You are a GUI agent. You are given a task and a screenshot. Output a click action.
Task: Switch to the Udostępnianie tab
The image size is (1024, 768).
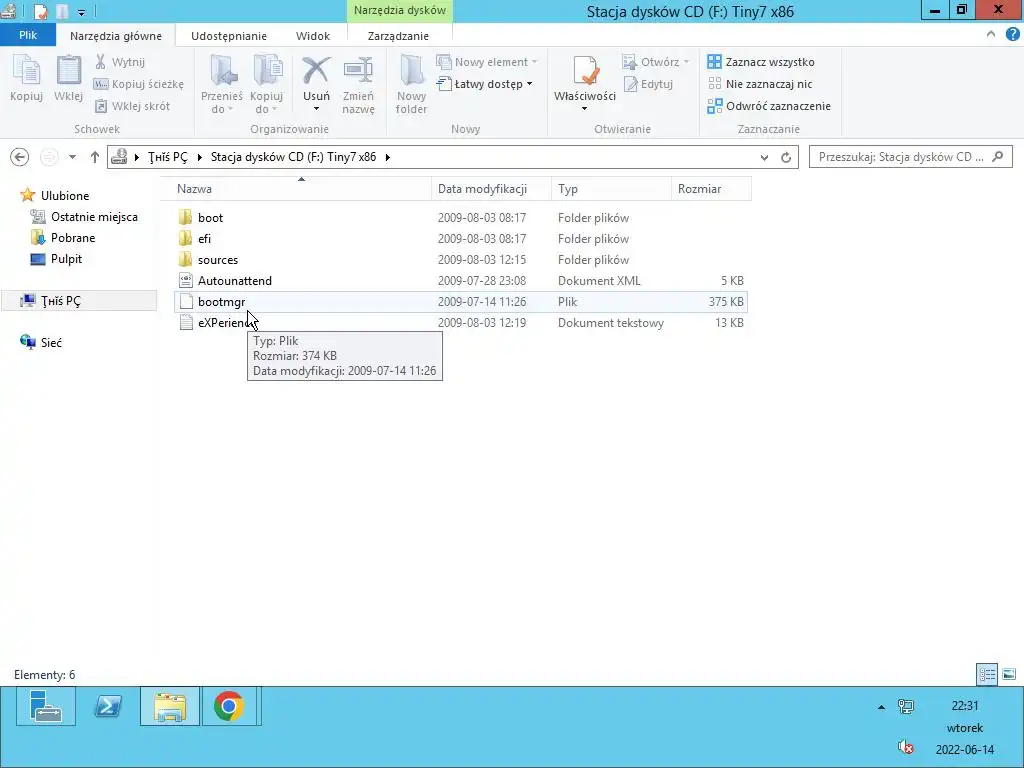[x=229, y=36]
